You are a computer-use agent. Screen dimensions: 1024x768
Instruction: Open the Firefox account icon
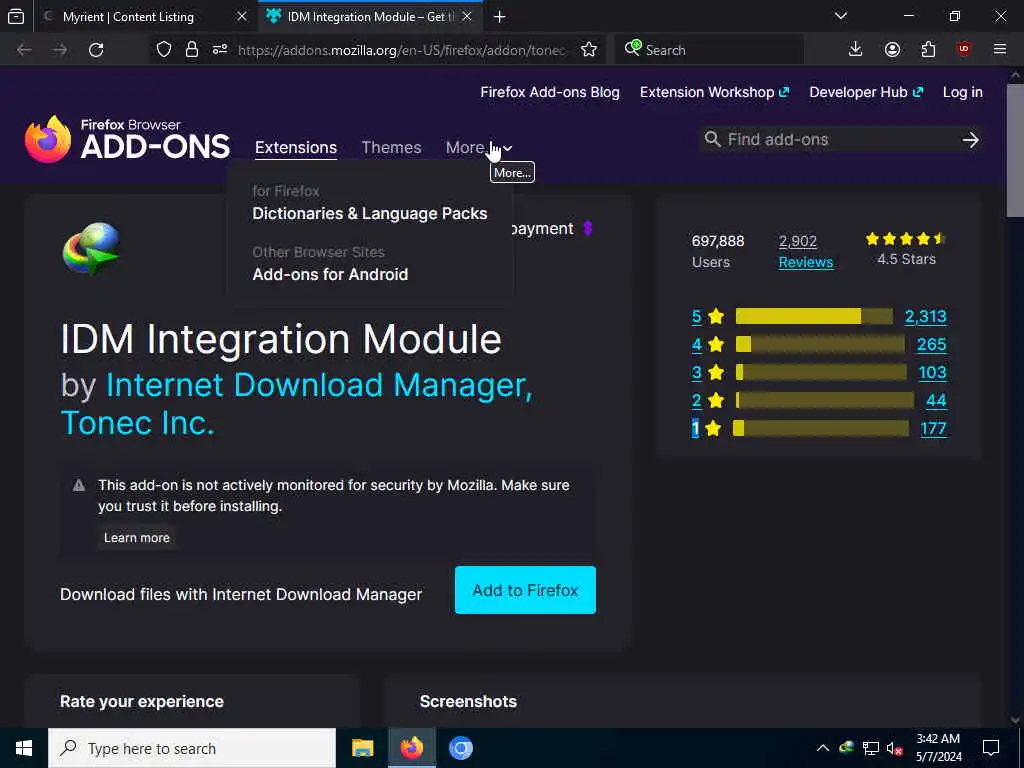[x=892, y=50]
